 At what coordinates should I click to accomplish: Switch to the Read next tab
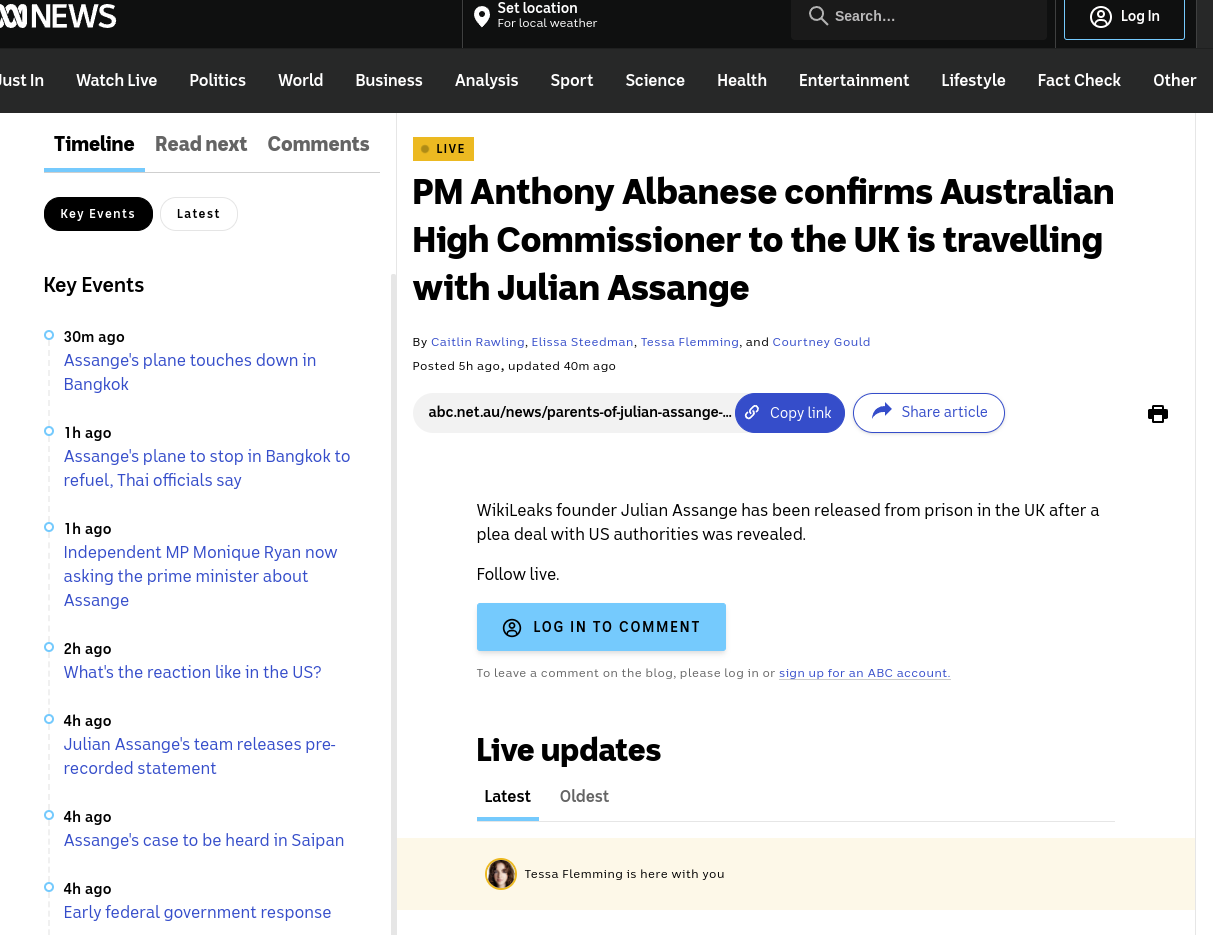(x=201, y=144)
